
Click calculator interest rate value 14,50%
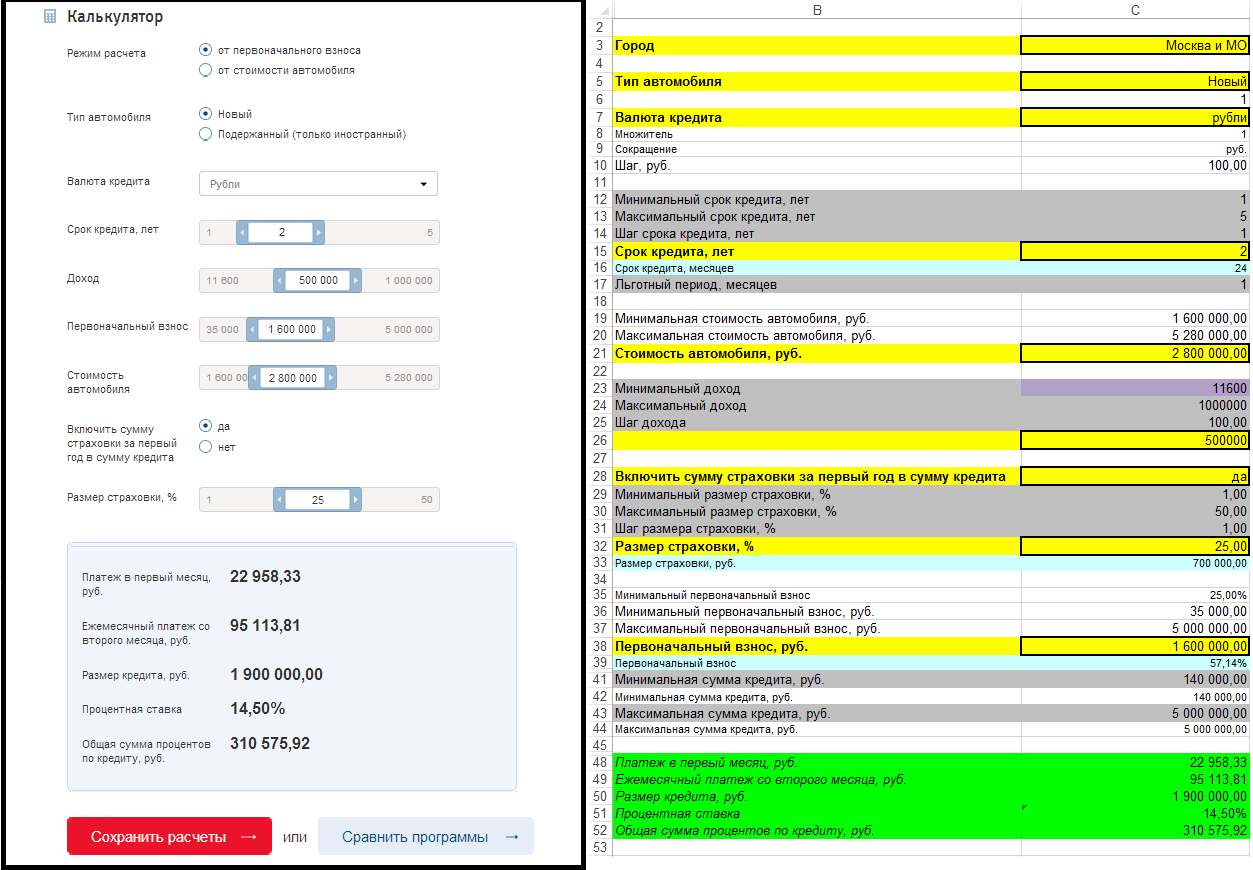pos(257,709)
